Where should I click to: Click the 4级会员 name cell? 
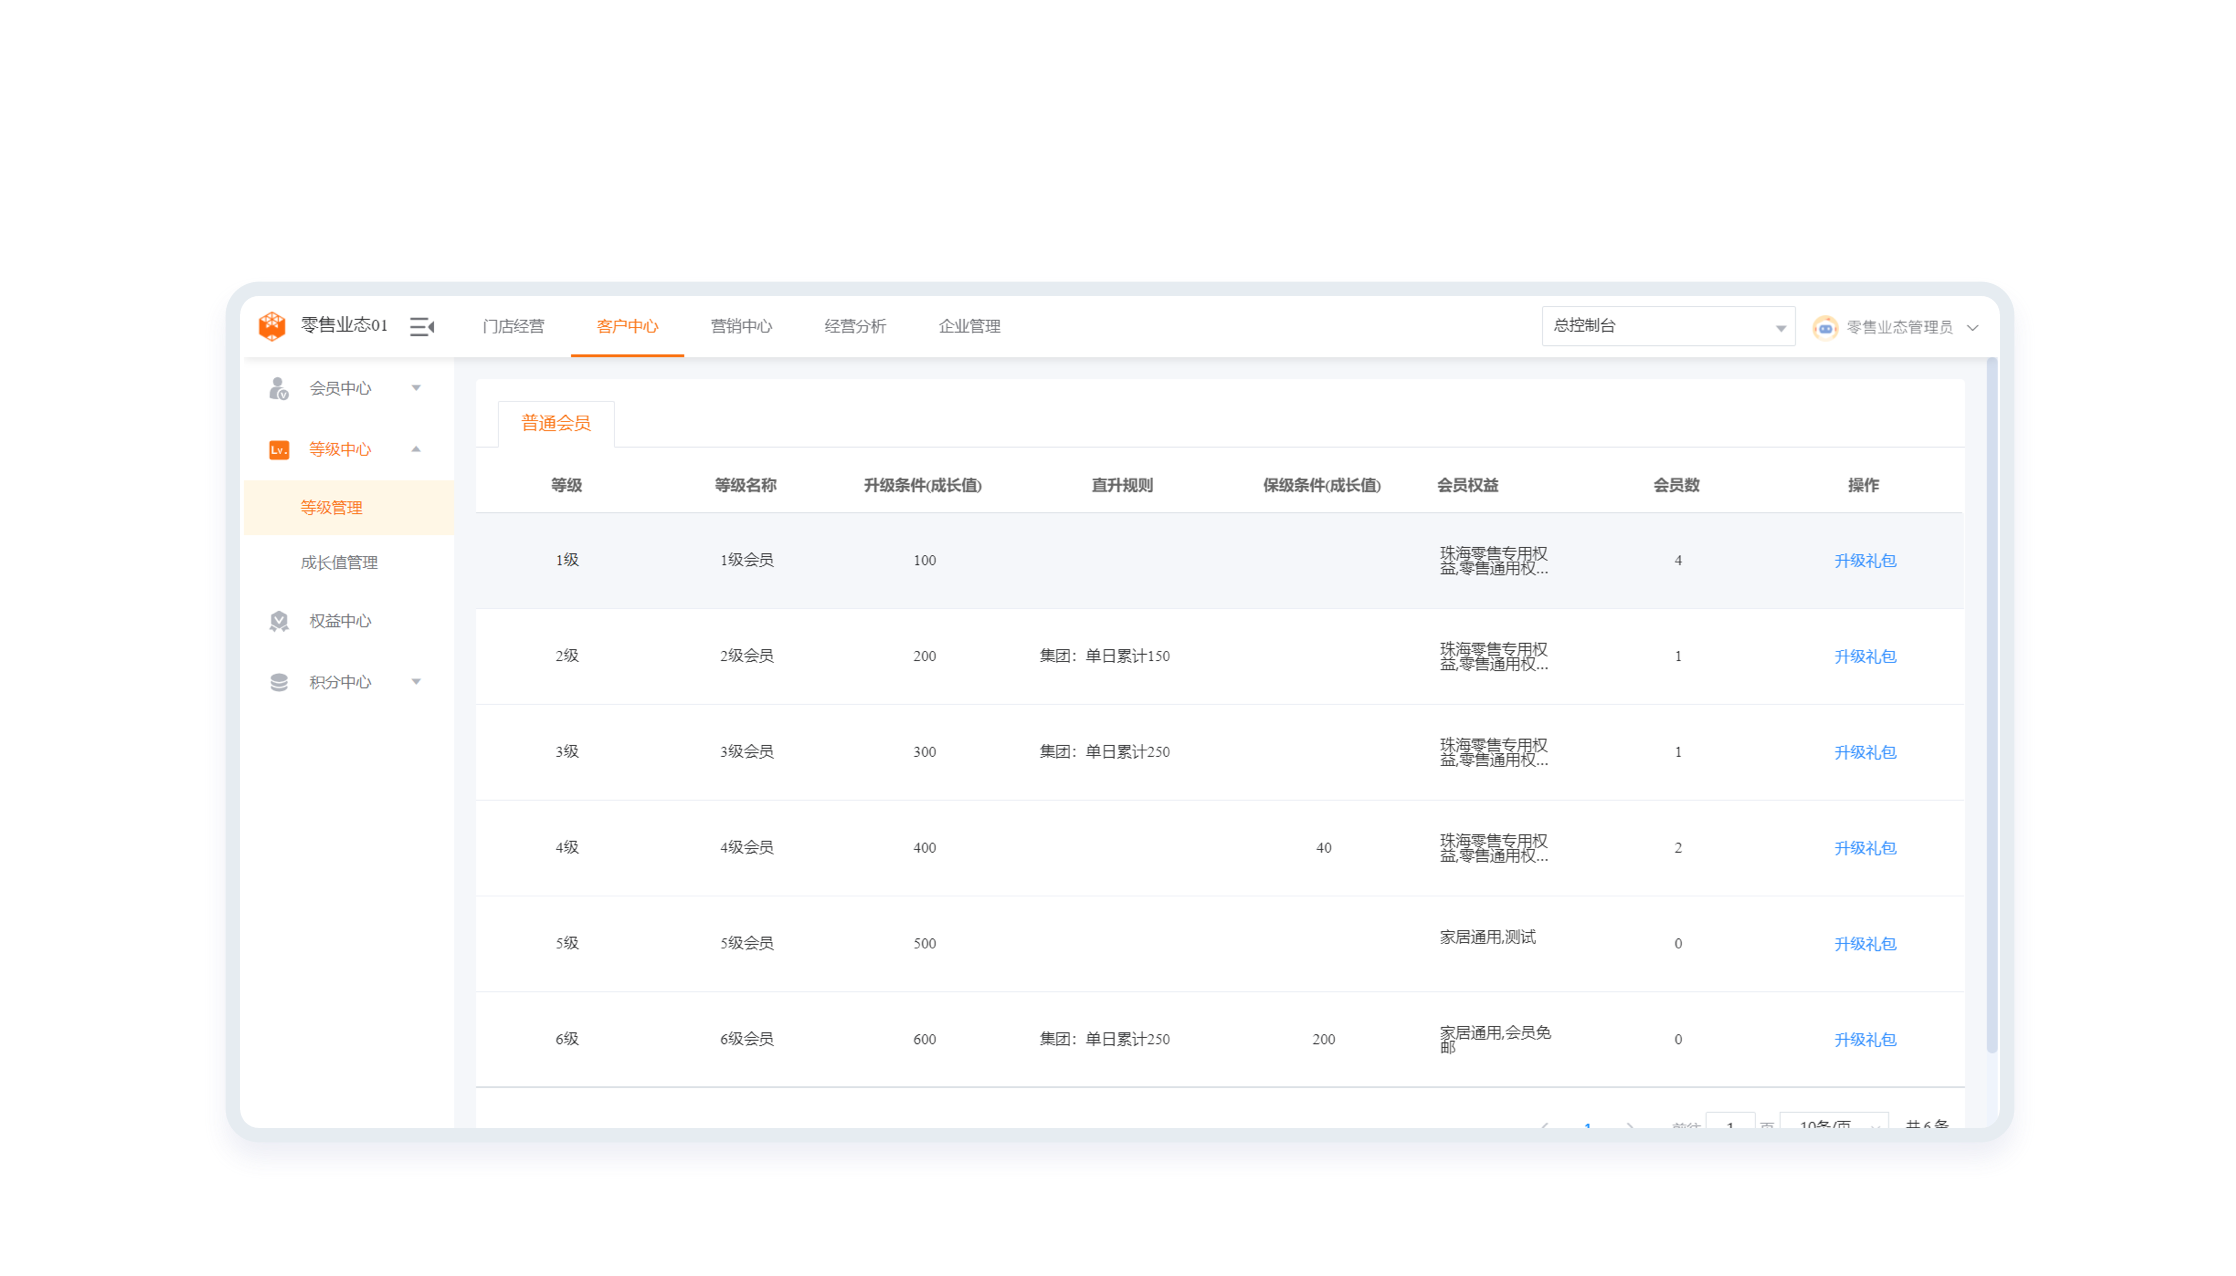click(x=747, y=848)
